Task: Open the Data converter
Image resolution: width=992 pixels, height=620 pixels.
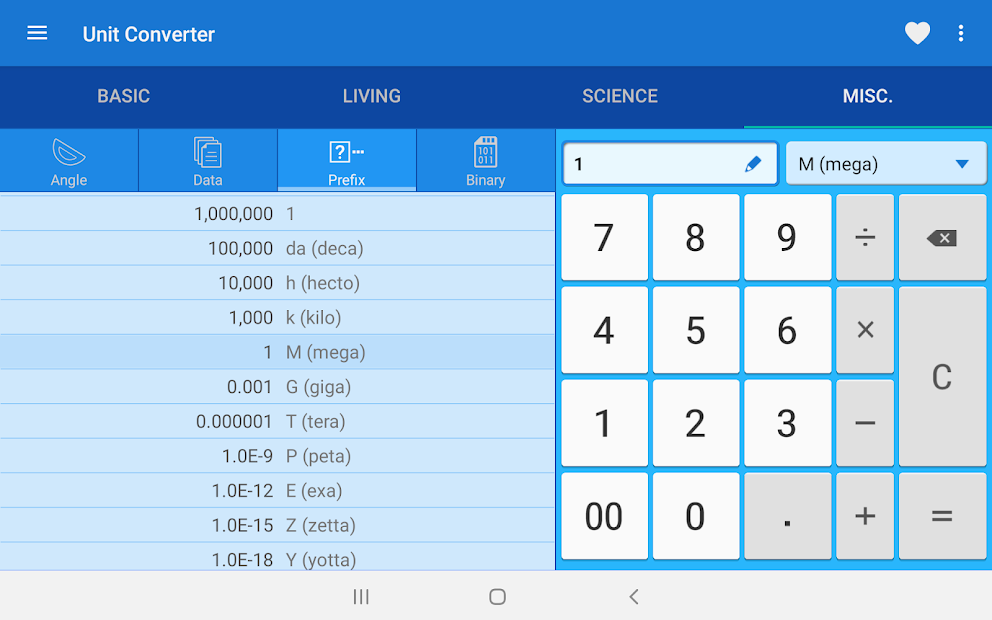Action: 207,160
